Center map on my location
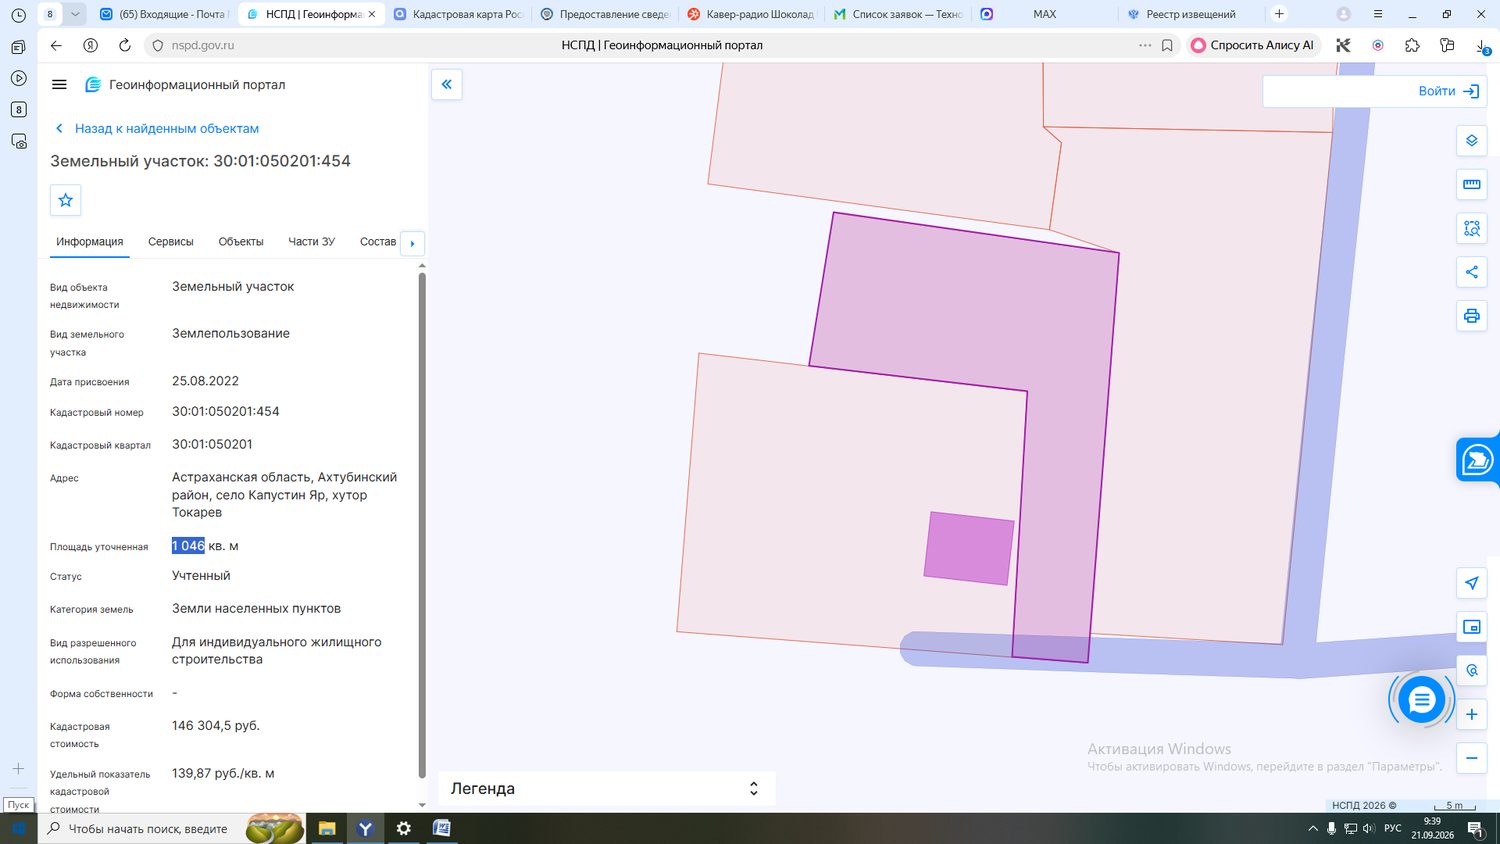This screenshot has width=1500, height=844. pos(1471,583)
